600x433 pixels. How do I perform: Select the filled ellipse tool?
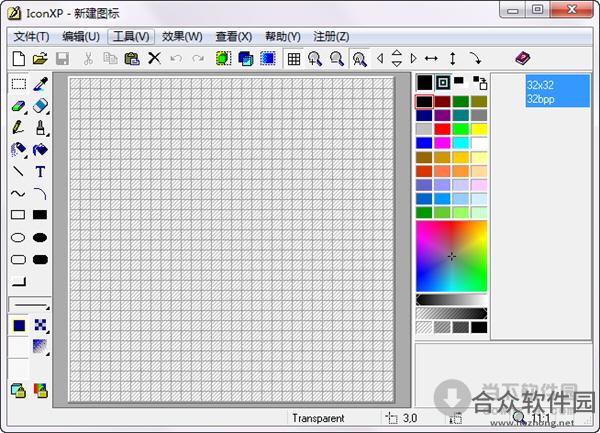(x=40, y=238)
